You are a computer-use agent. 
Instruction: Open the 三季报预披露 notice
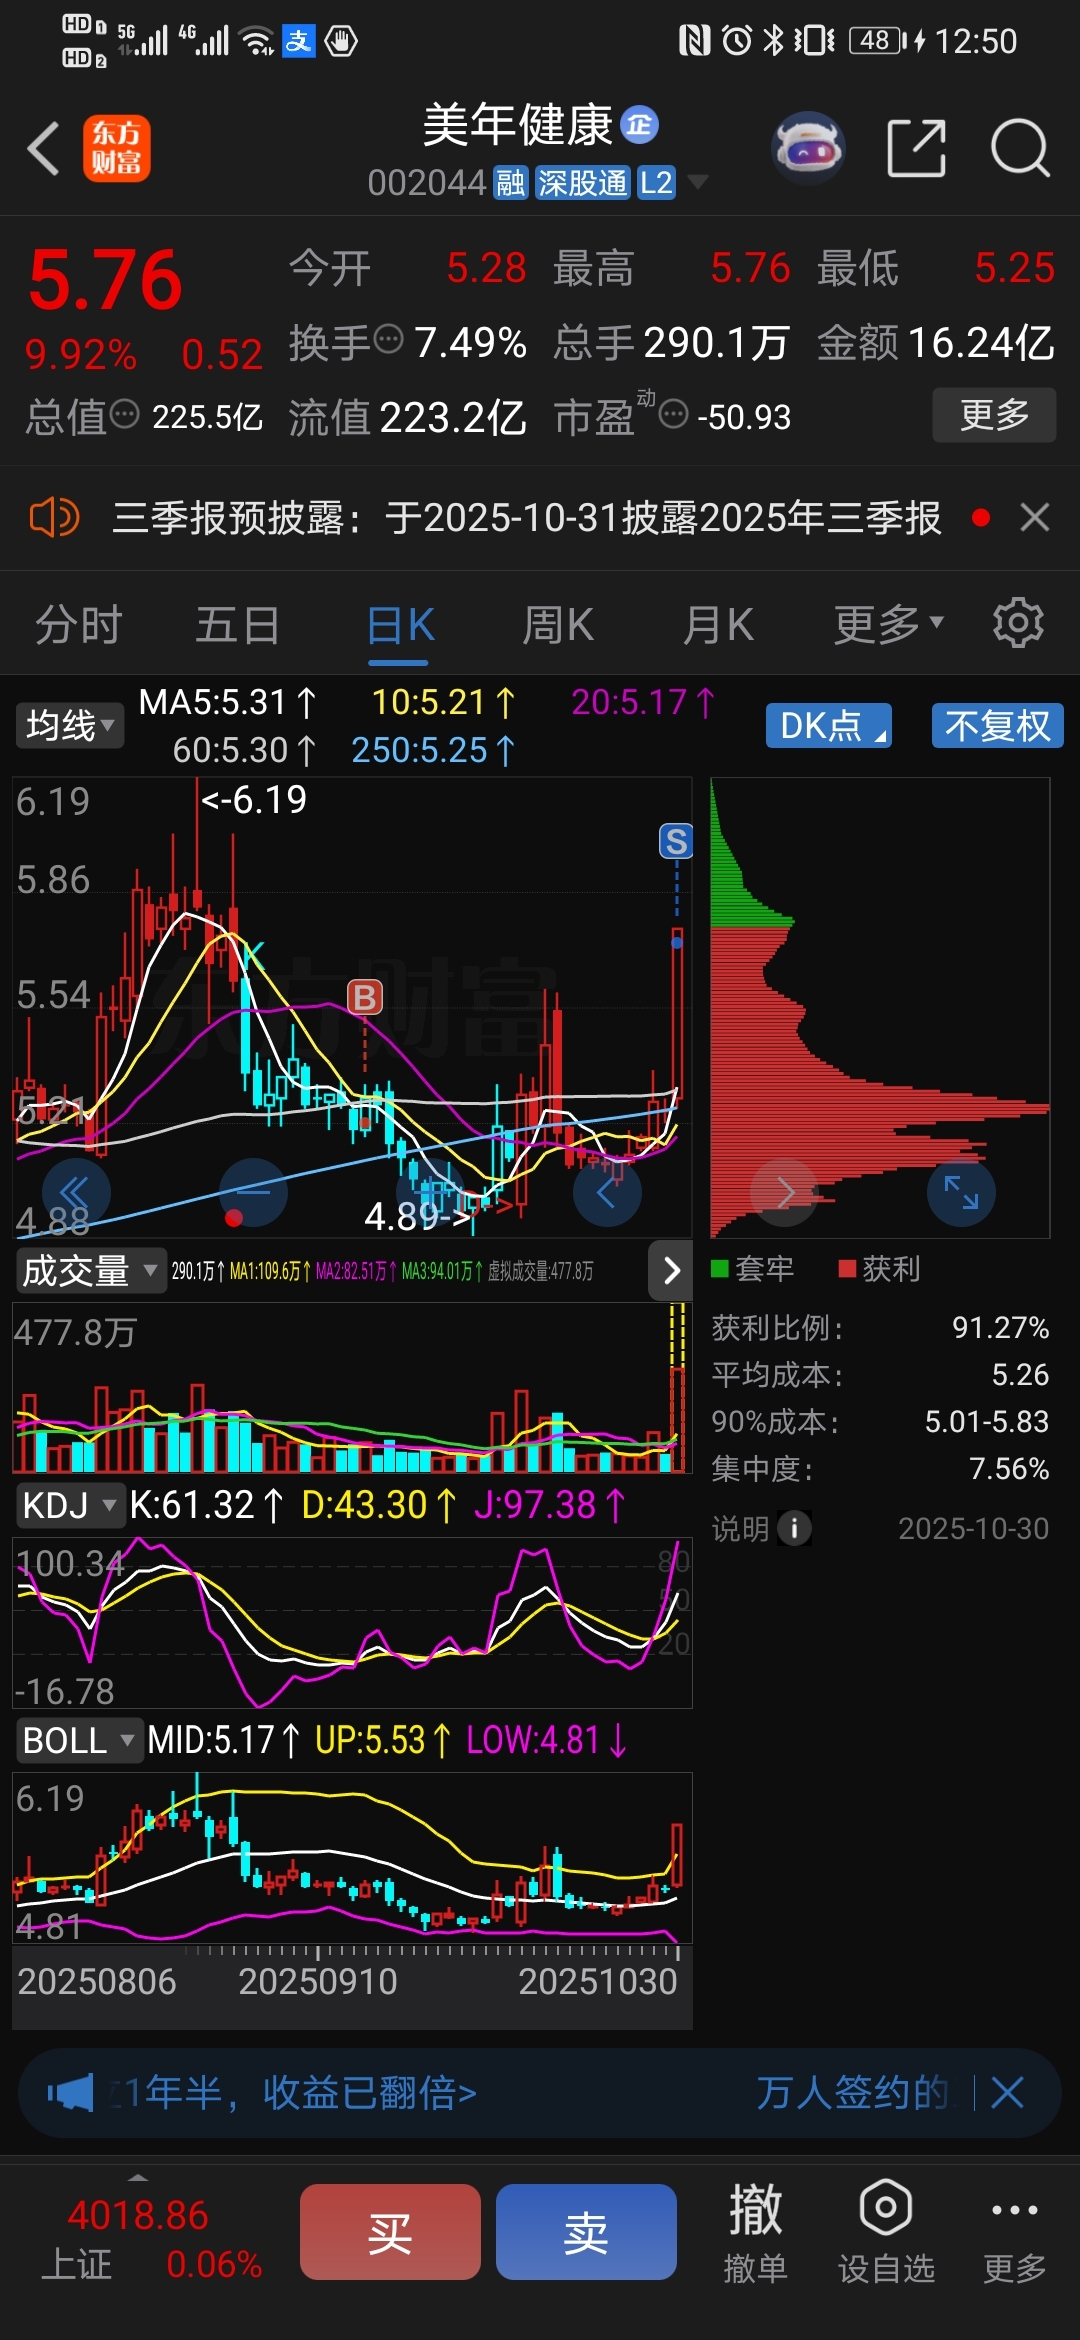[x=526, y=518]
